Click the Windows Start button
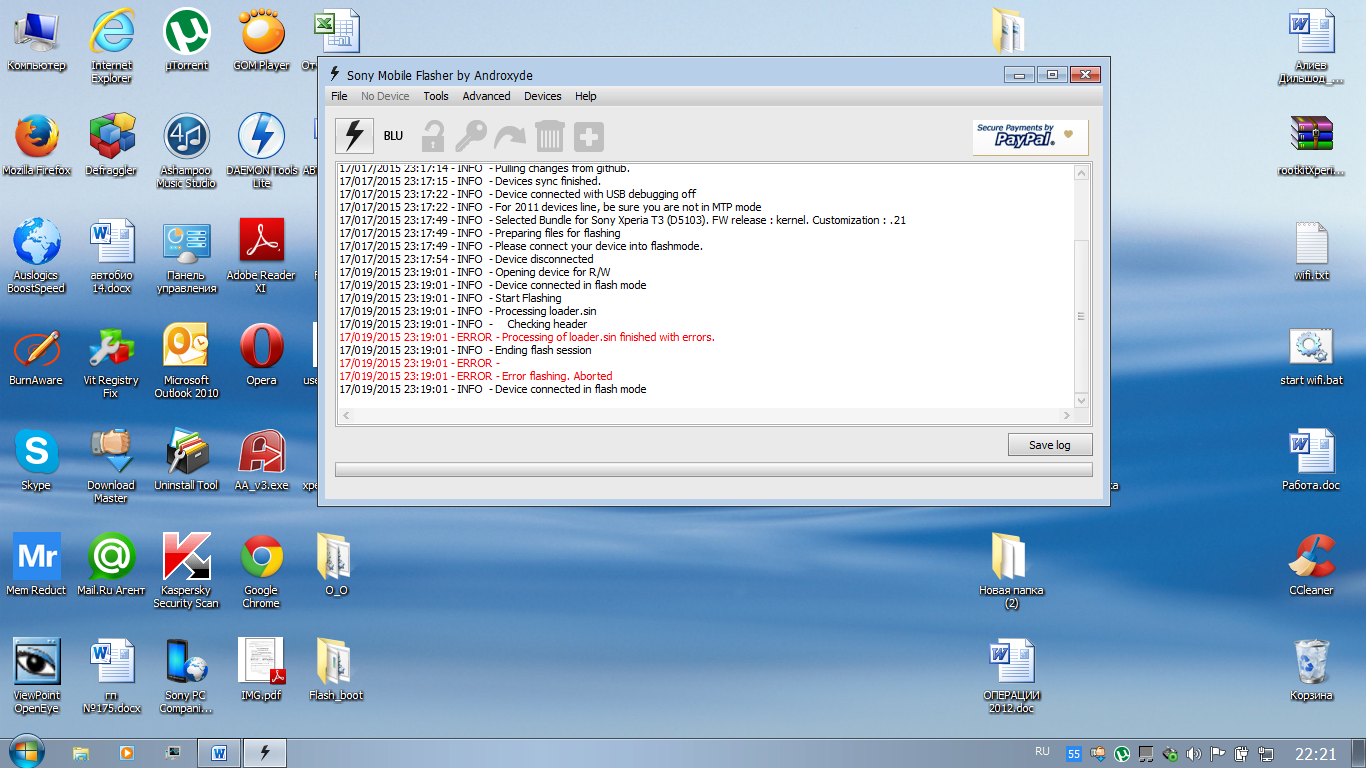 (26, 752)
